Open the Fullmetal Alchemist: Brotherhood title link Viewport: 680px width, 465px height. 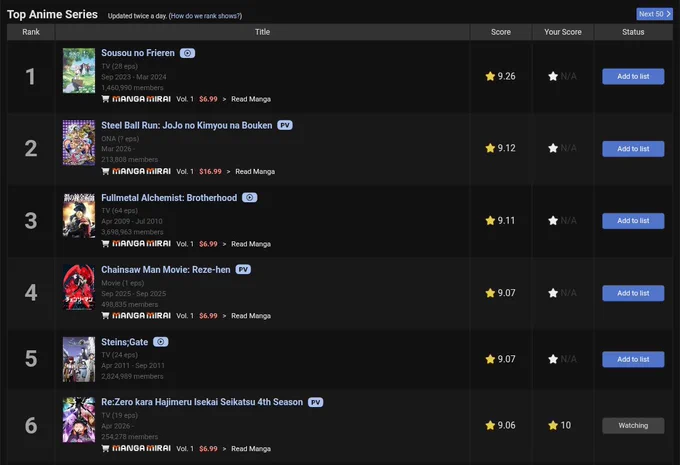(169, 198)
